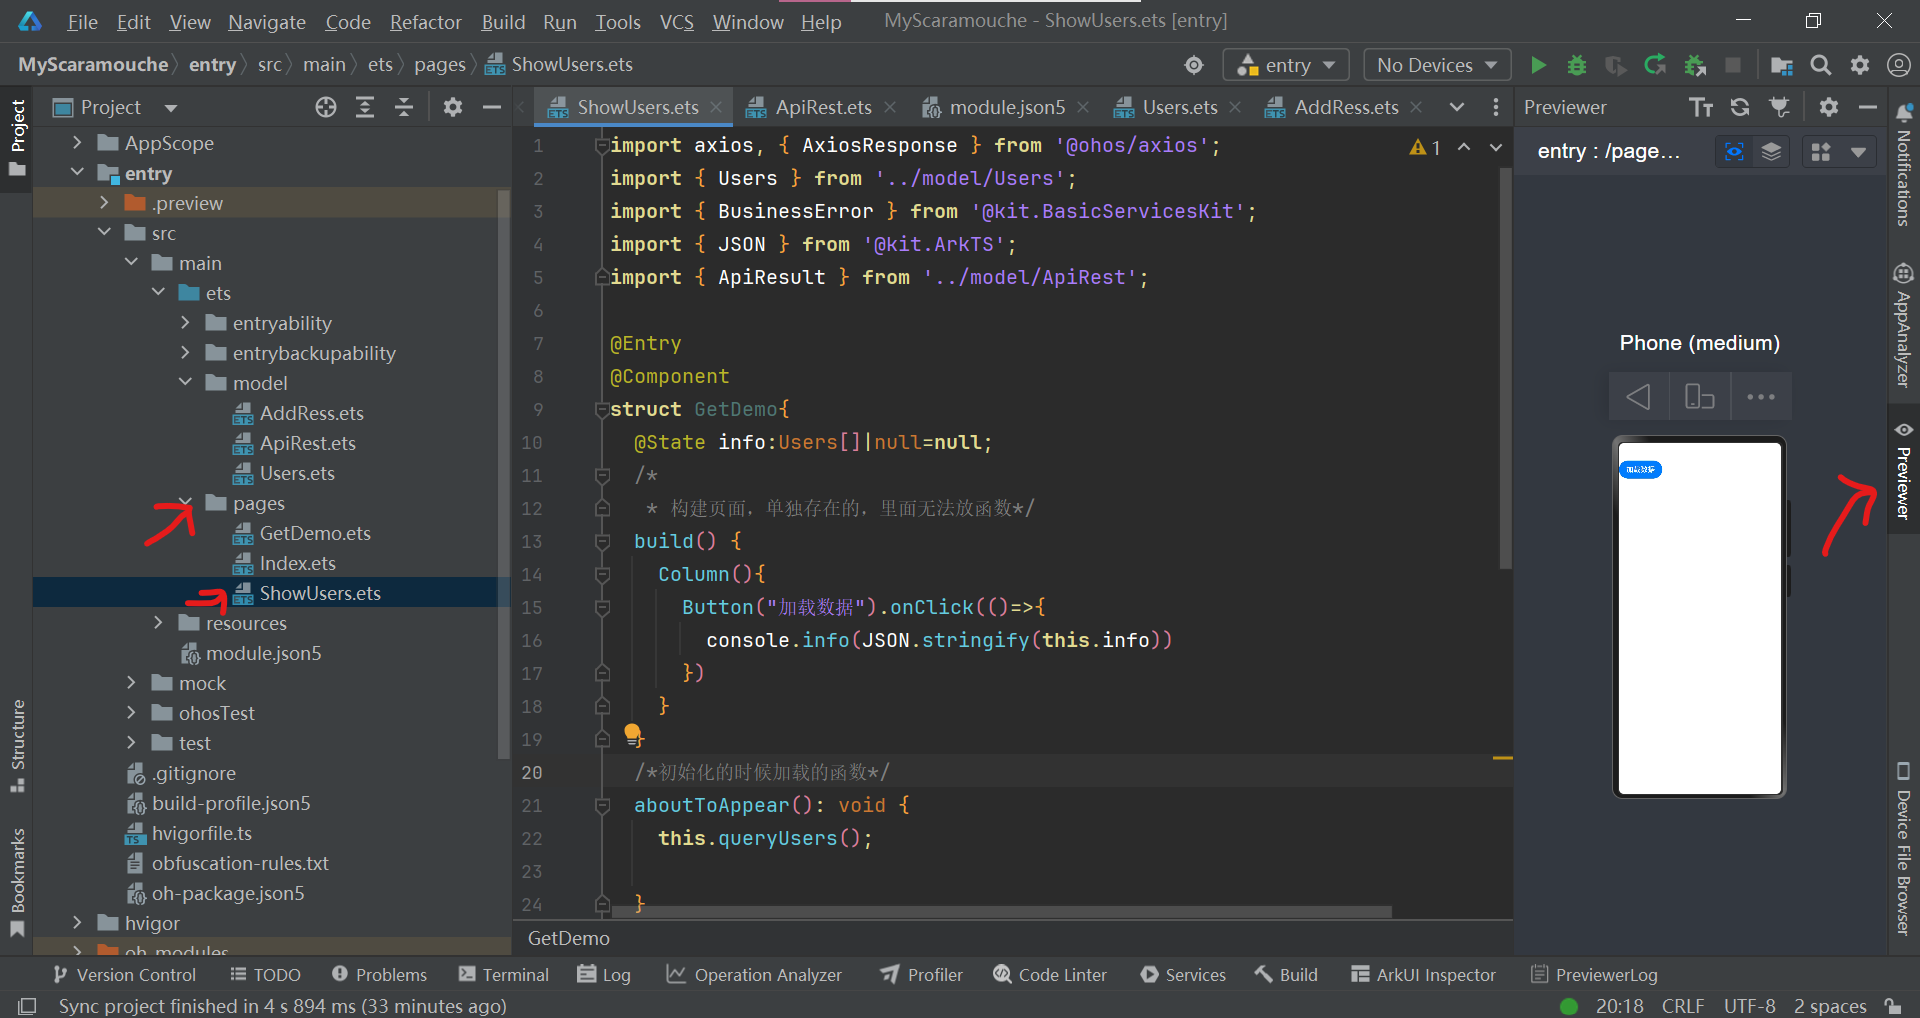Open the ArkUI Inspector tool window

1423,975
